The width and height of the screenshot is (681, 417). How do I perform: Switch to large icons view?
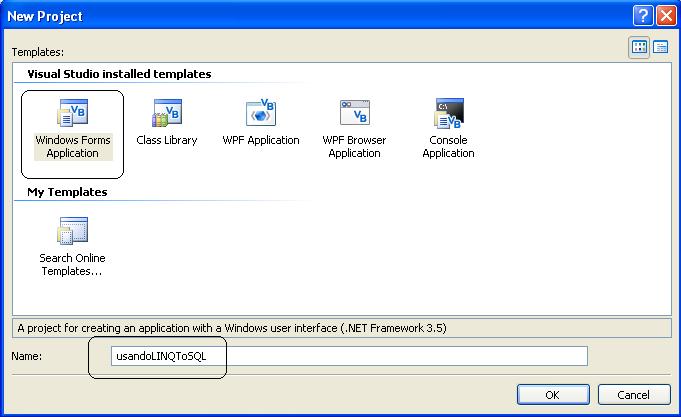[x=639, y=47]
